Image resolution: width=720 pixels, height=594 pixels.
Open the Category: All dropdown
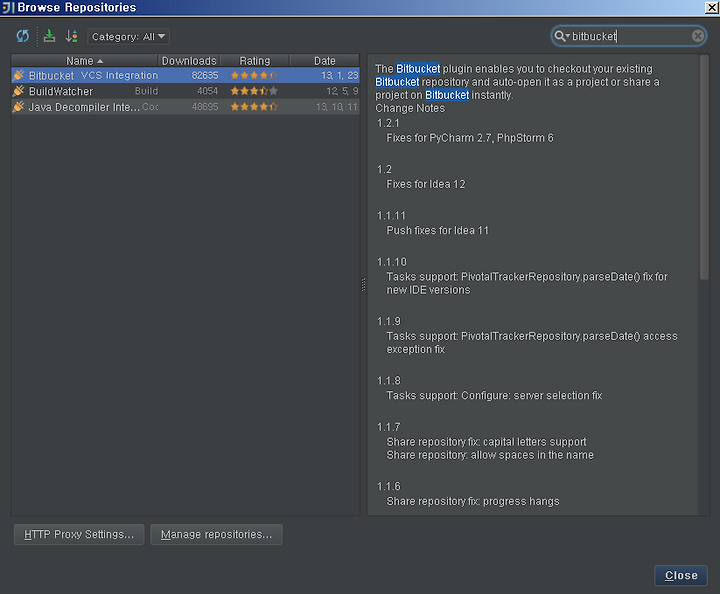[129, 37]
